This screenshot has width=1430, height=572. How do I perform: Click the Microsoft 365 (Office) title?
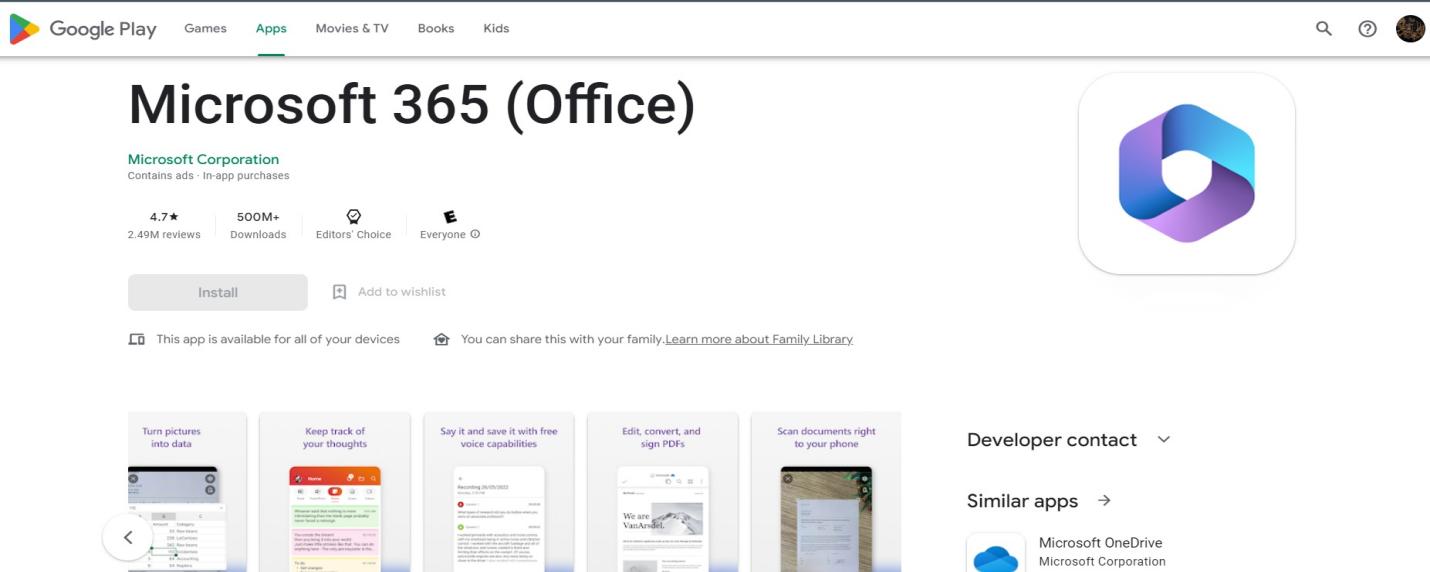[x=411, y=103]
